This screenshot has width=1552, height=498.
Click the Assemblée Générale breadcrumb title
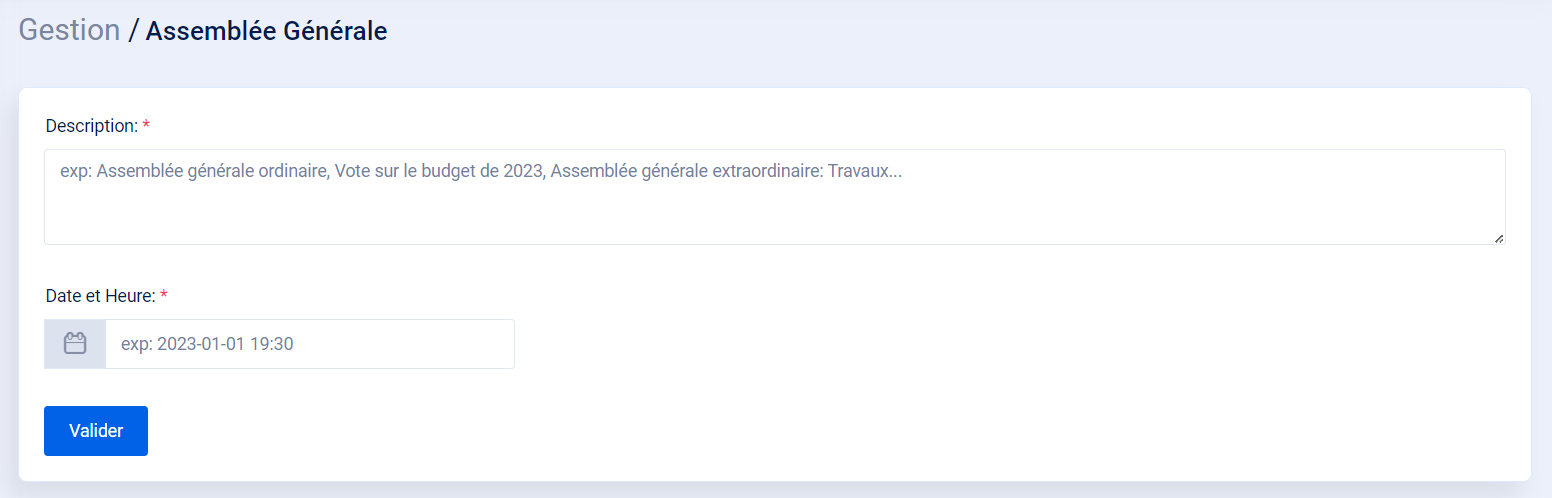click(x=266, y=31)
